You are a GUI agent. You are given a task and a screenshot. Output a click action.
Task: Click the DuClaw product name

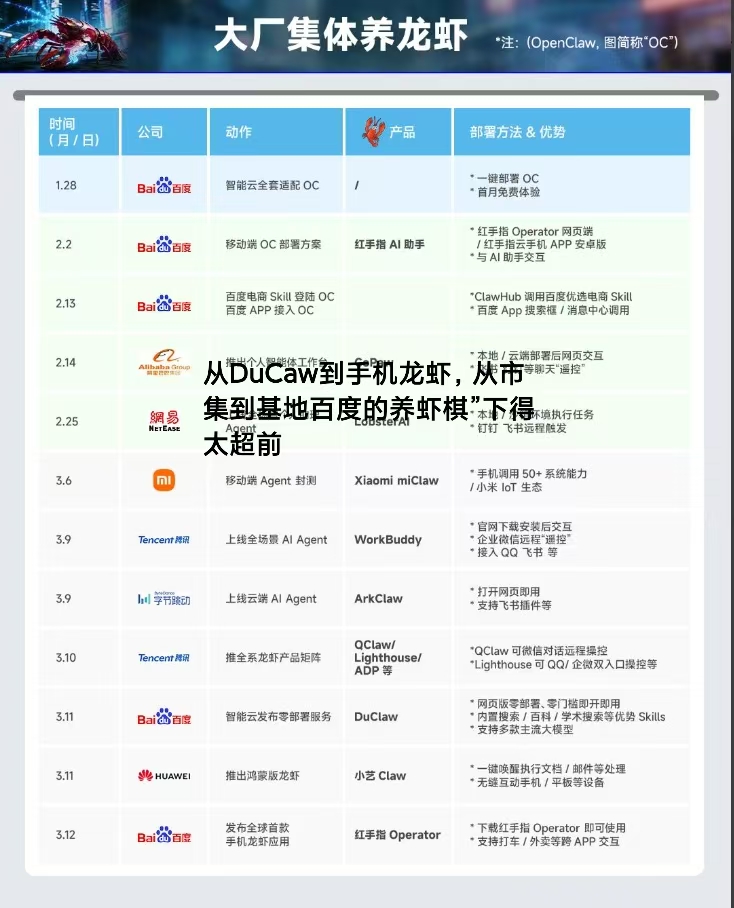click(x=376, y=717)
